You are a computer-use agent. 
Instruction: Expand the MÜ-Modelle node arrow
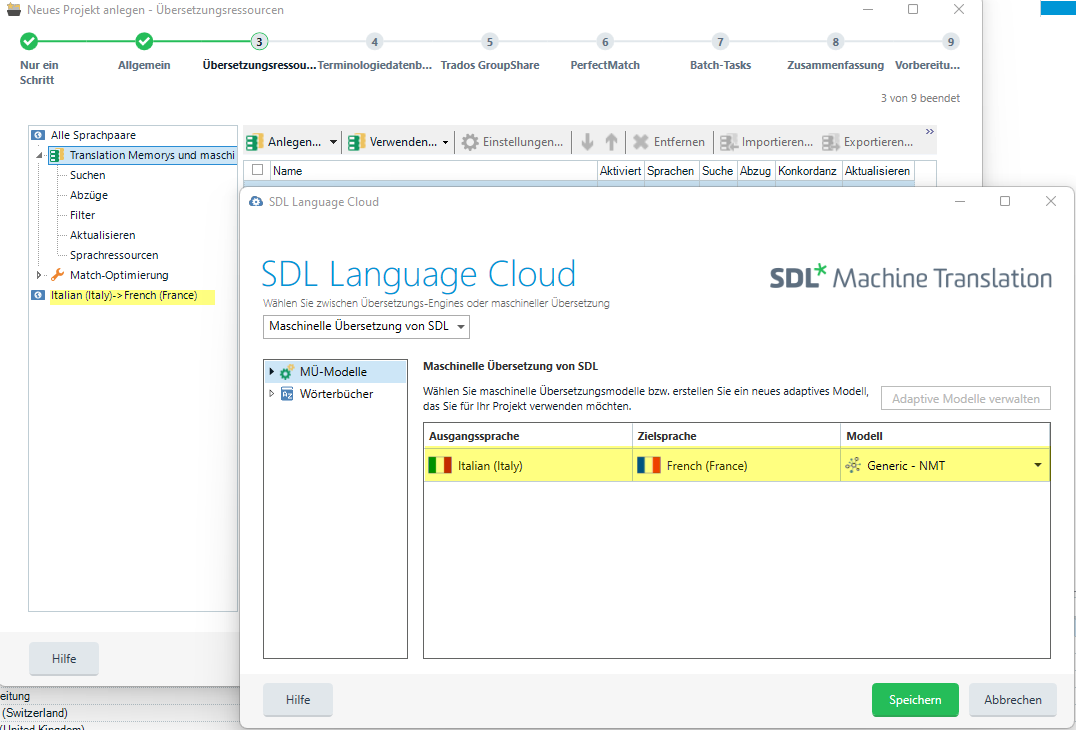coord(272,371)
